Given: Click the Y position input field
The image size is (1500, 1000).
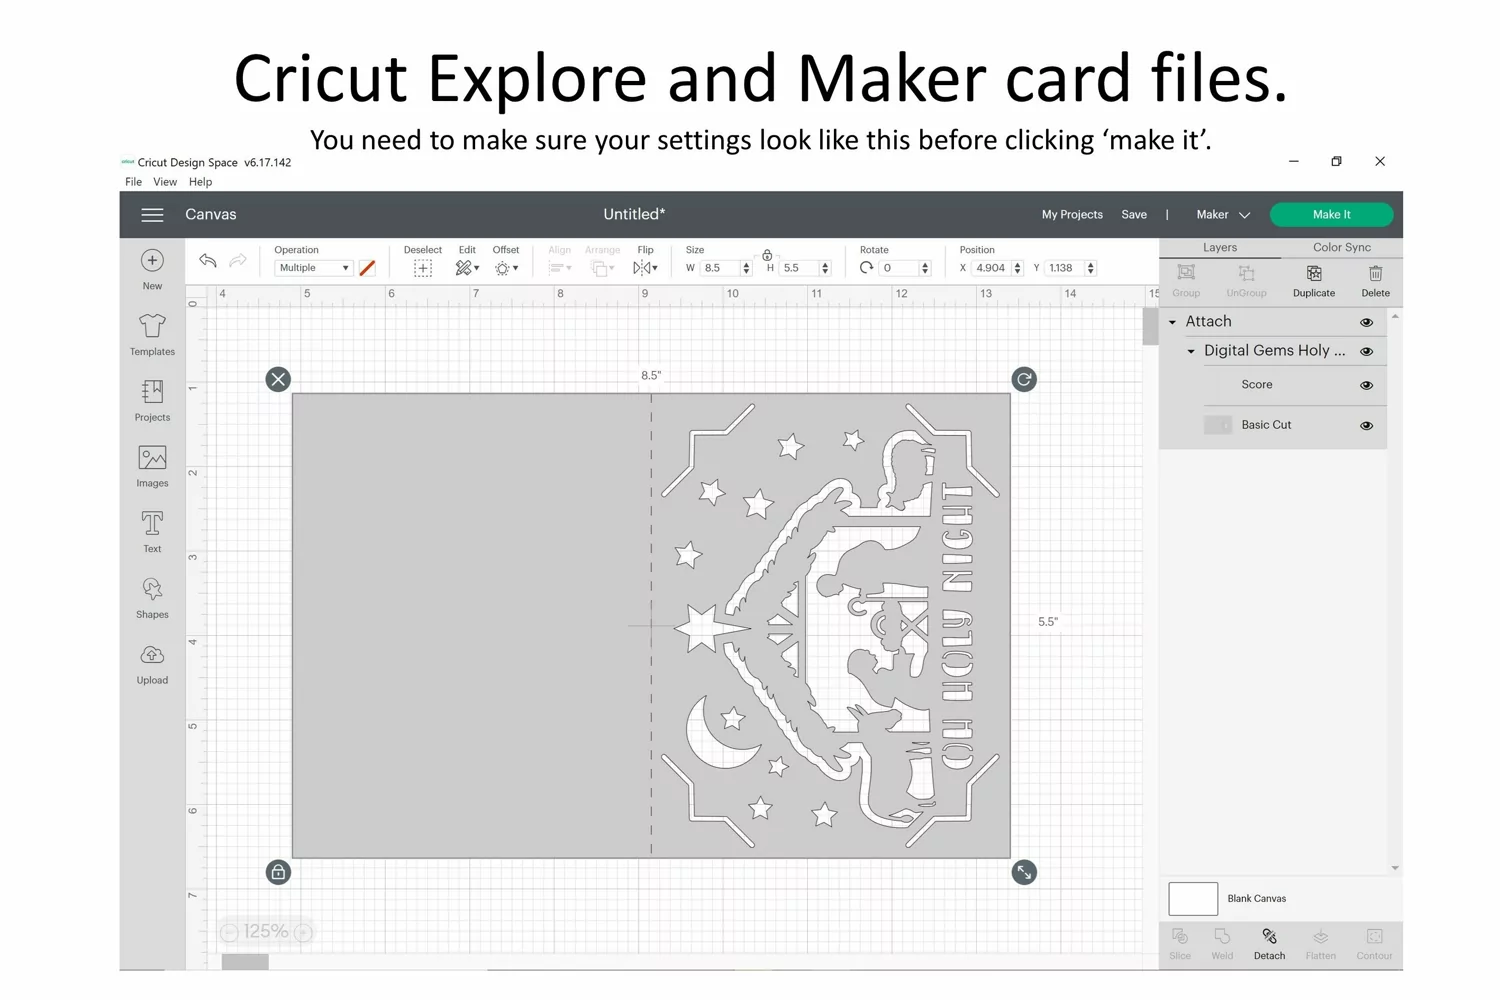Looking at the screenshot, I should click(x=1065, y=268).
